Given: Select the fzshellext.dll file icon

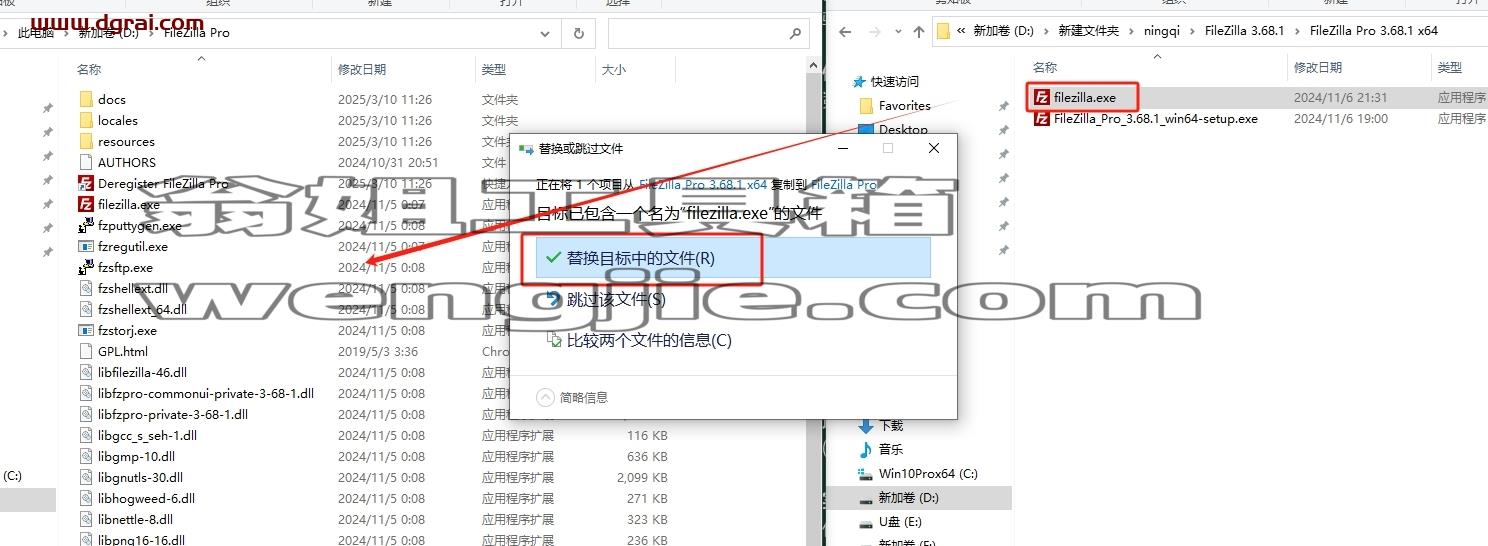Looking at the screenshot, I should [x=86, y=288].
